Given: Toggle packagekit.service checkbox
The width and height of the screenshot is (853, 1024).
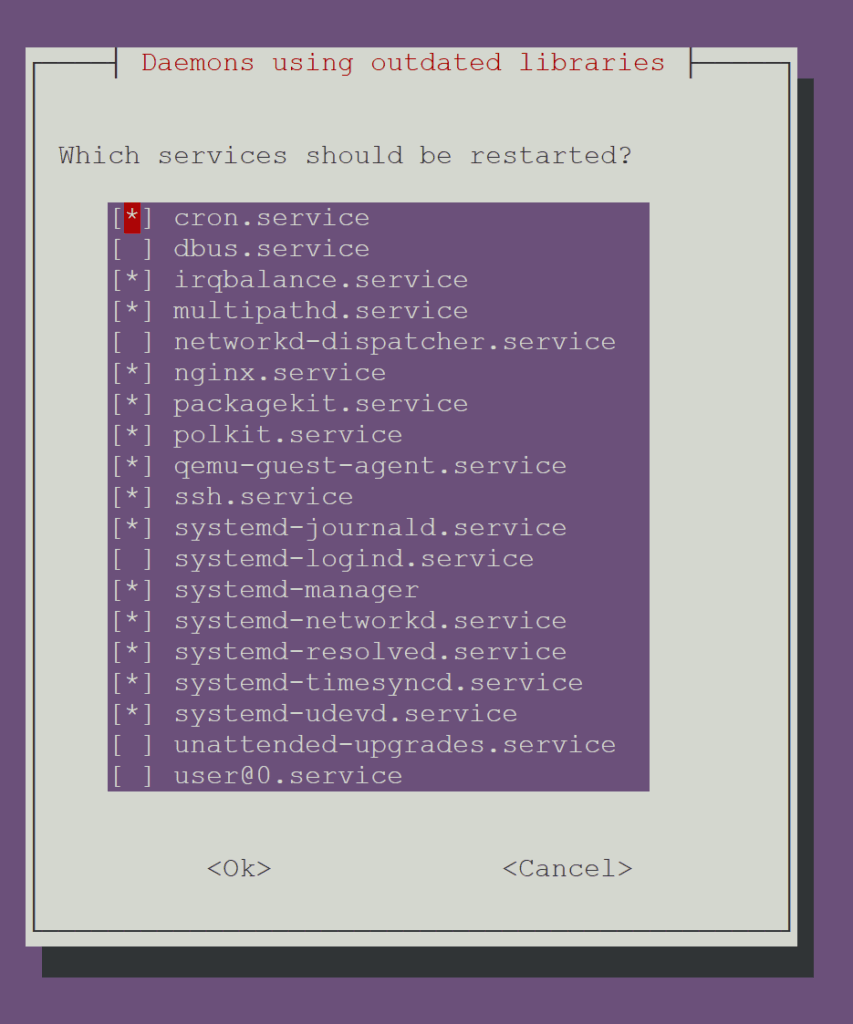Looking at the screenshot, I should [x=132, y=404].
